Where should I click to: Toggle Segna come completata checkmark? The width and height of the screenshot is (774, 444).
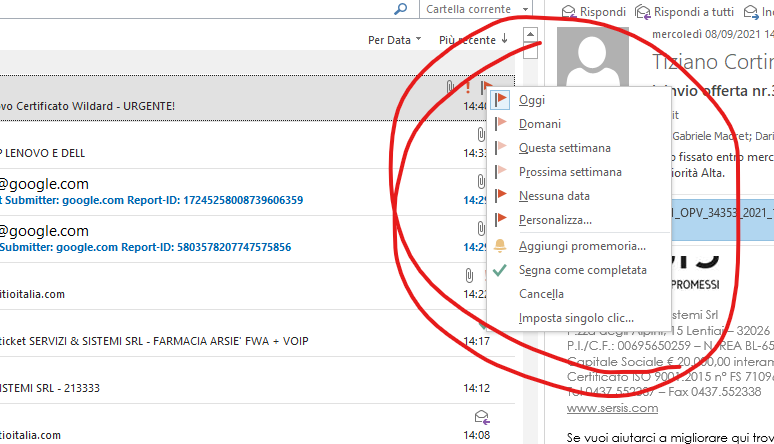501,270
